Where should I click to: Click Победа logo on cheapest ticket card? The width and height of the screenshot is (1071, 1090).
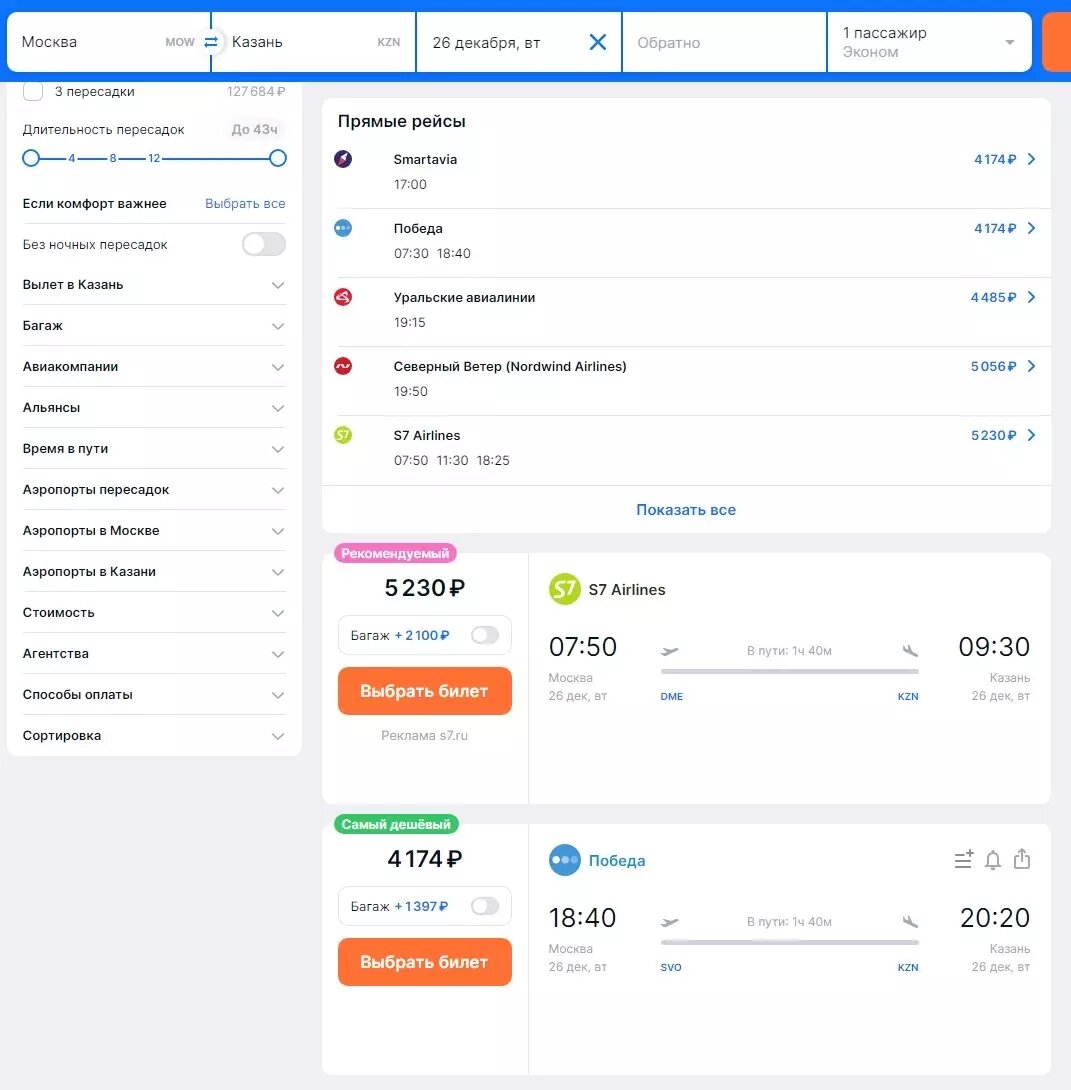564,861
